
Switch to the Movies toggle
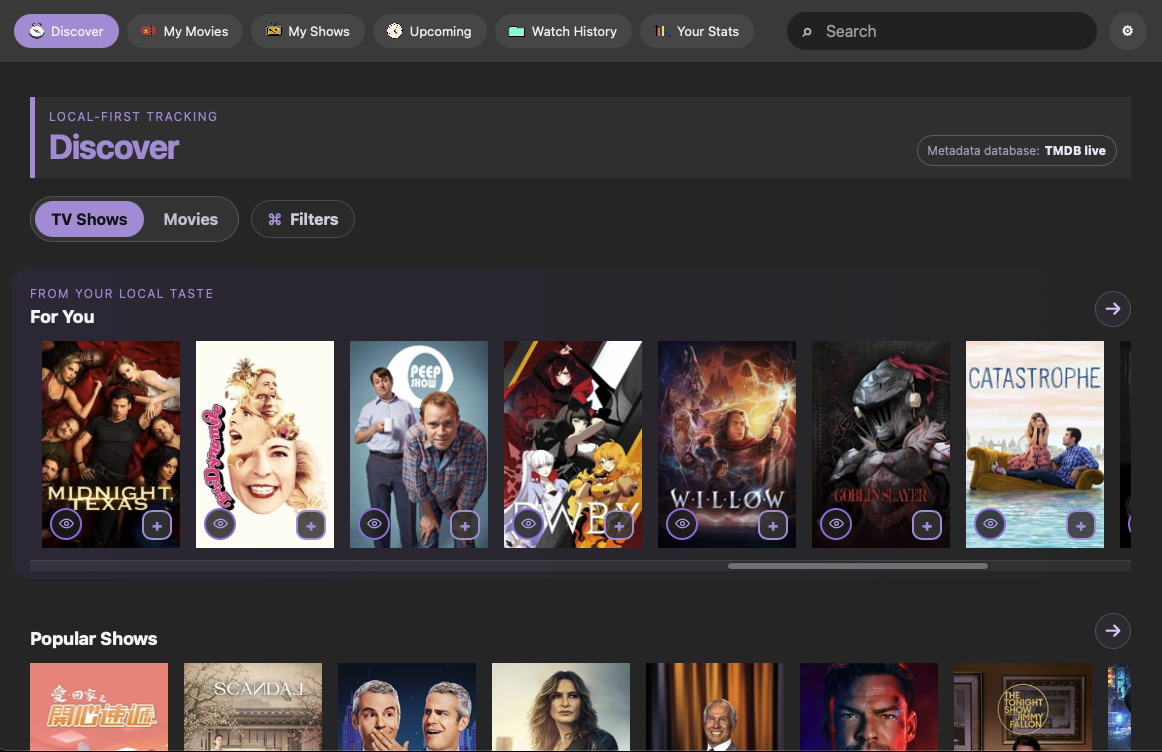[x=190, y=219]
